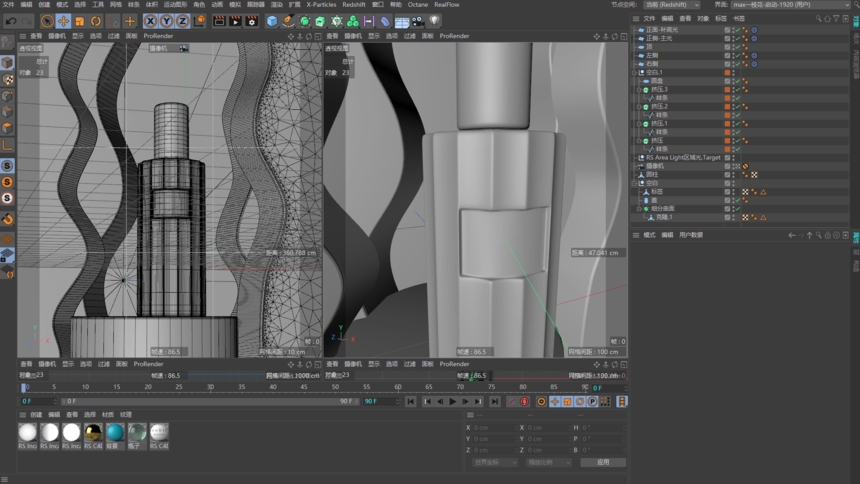
Task: Toggle autokeying red button
Action: tap(524, 402)
